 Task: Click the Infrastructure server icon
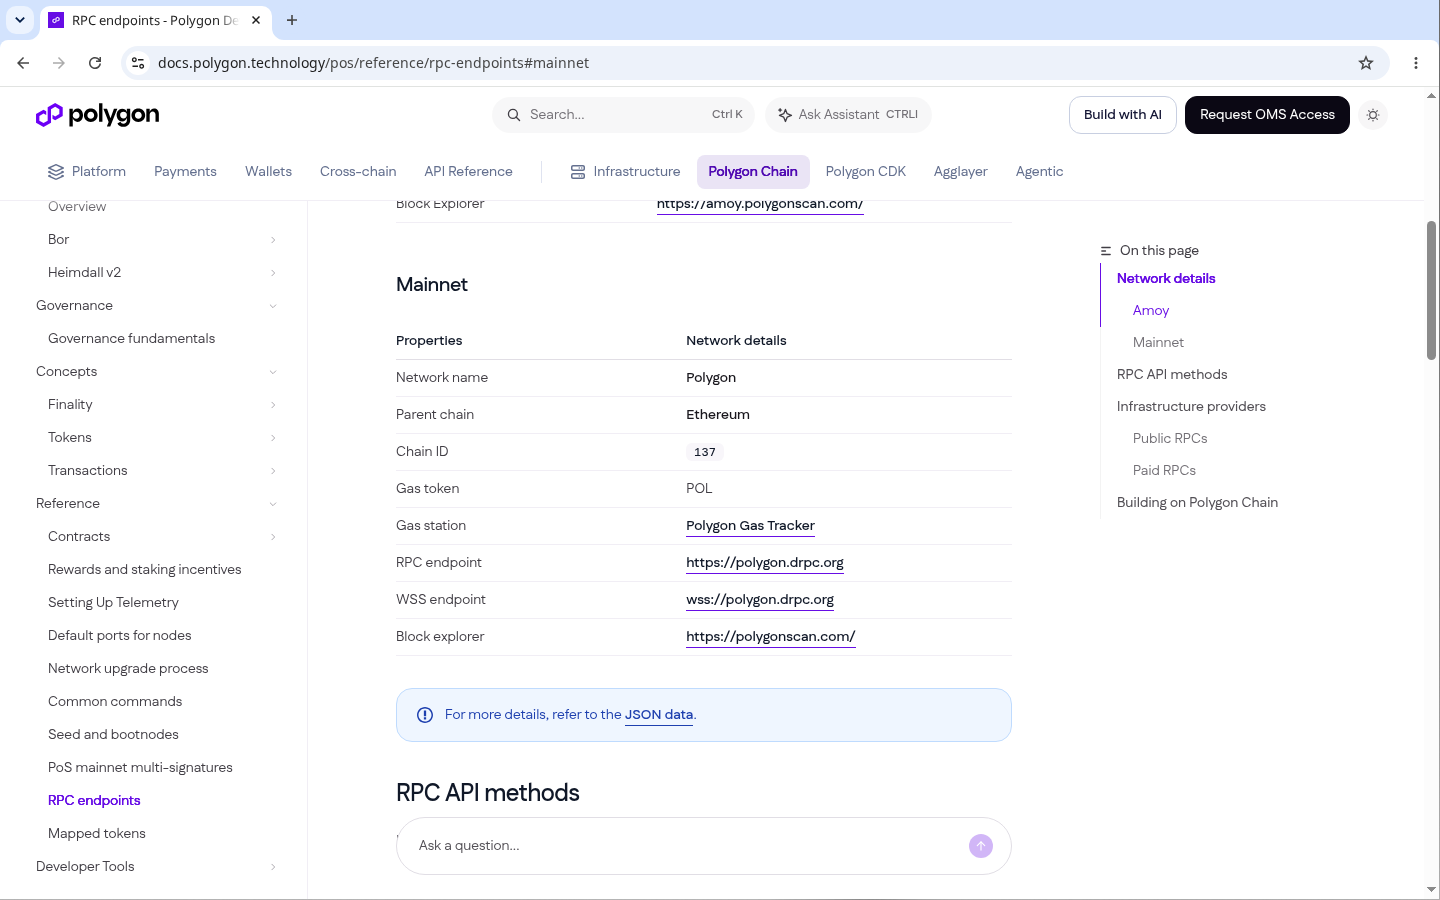tap(578, 172)
